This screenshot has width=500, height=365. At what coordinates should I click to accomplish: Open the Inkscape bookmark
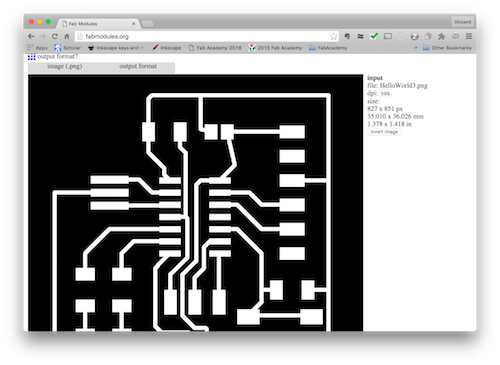[167, 48]
